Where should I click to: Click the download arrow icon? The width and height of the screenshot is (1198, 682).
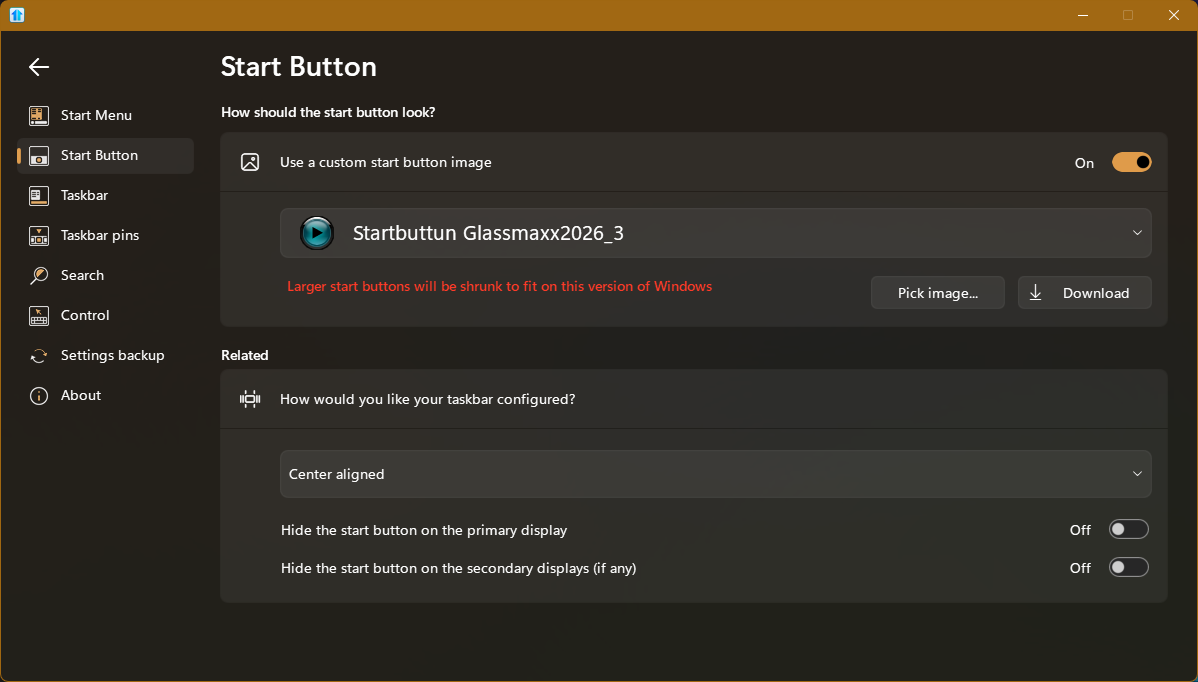click(1035, 293)
